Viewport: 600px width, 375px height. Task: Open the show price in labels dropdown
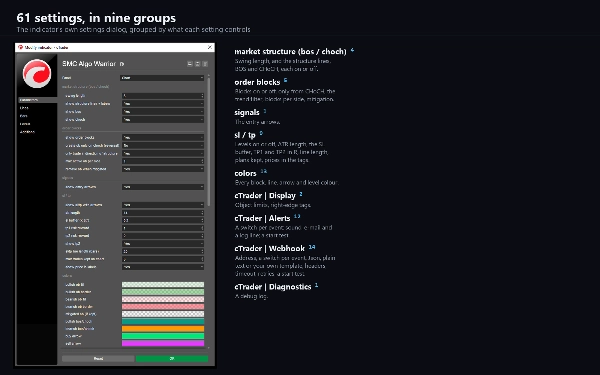point(163,267)
